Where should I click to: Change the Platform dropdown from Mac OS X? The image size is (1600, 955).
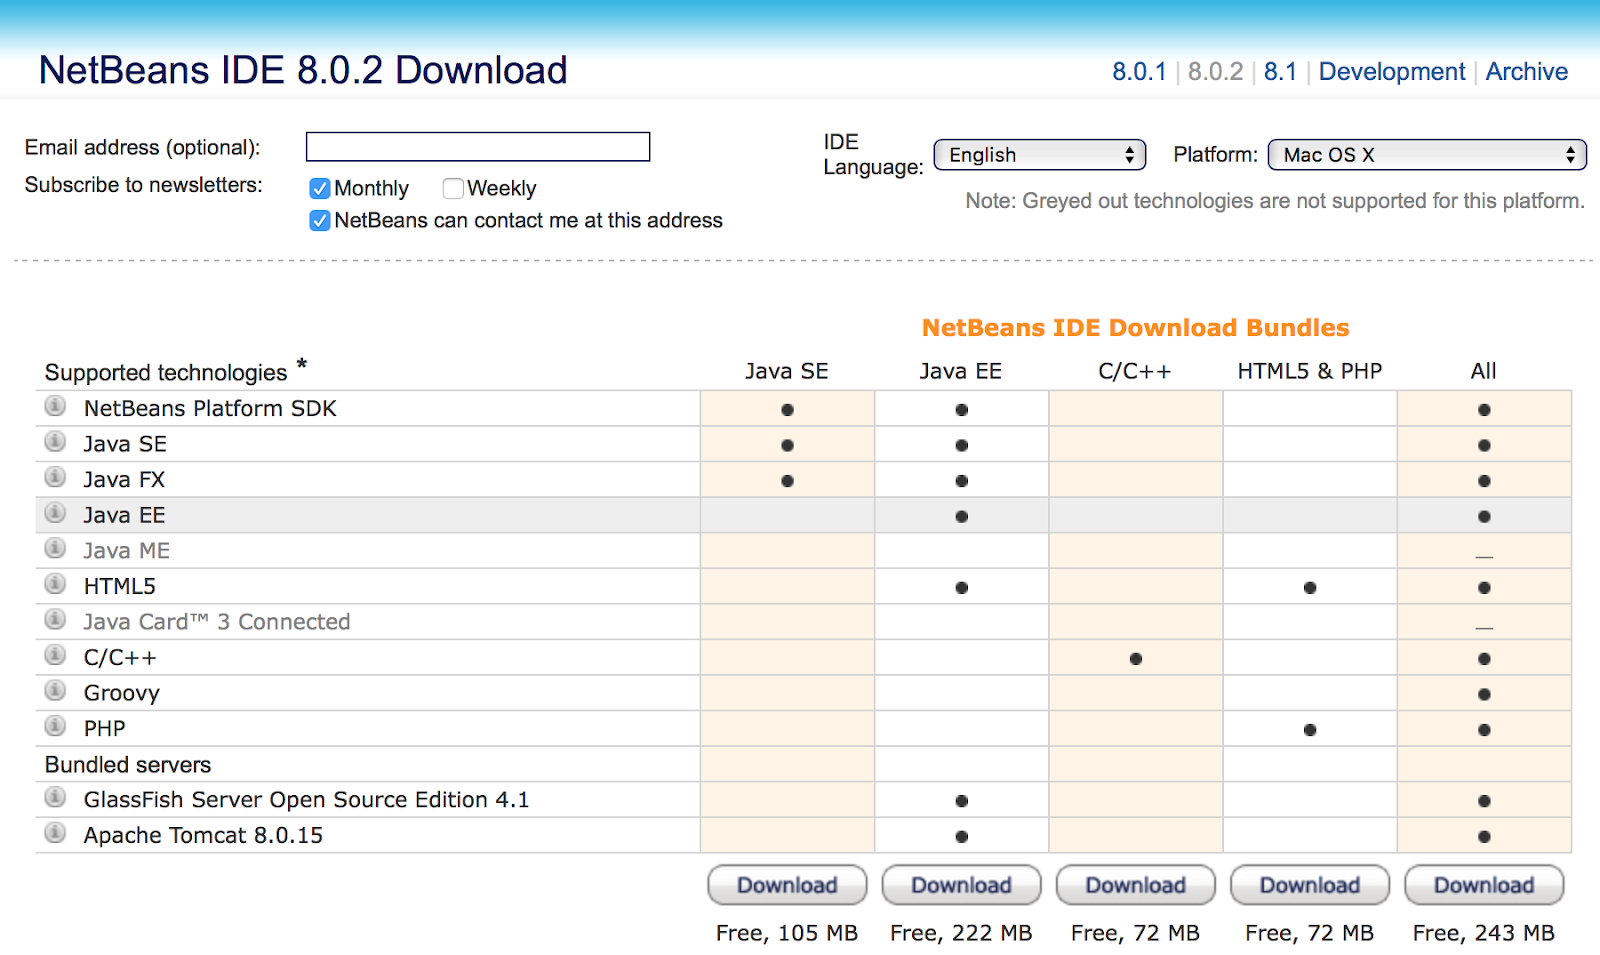[x=1426, y=154]
